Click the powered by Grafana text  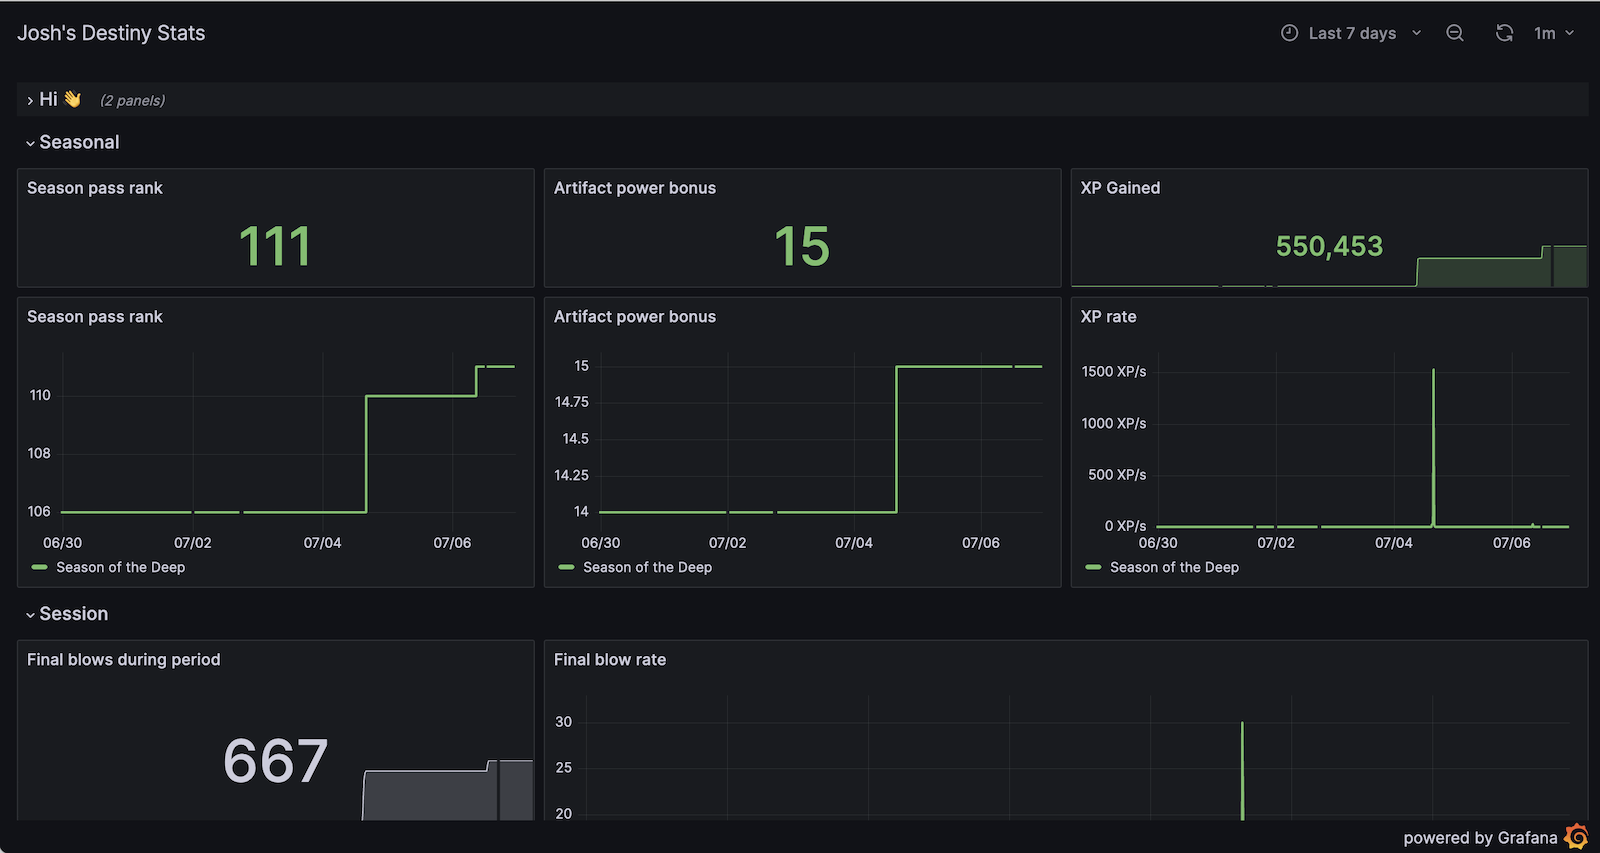1480,838
